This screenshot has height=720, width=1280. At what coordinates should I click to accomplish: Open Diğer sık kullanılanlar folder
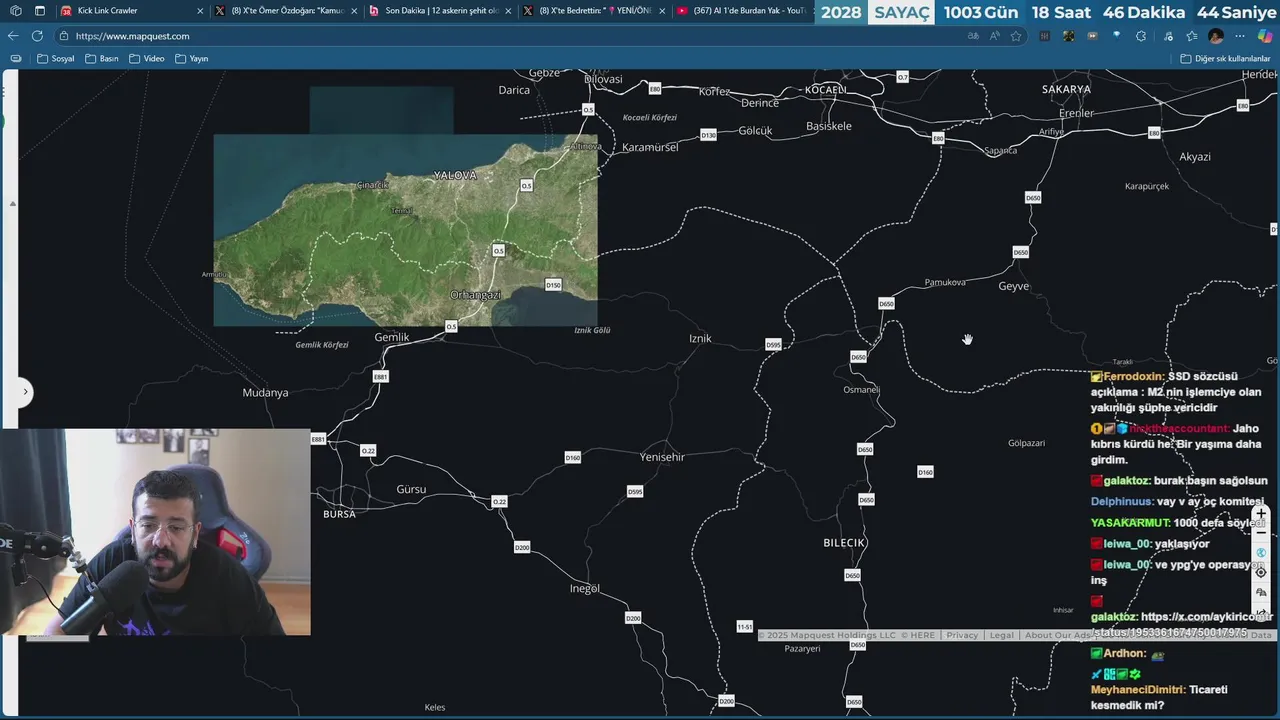pos(1225,59)
